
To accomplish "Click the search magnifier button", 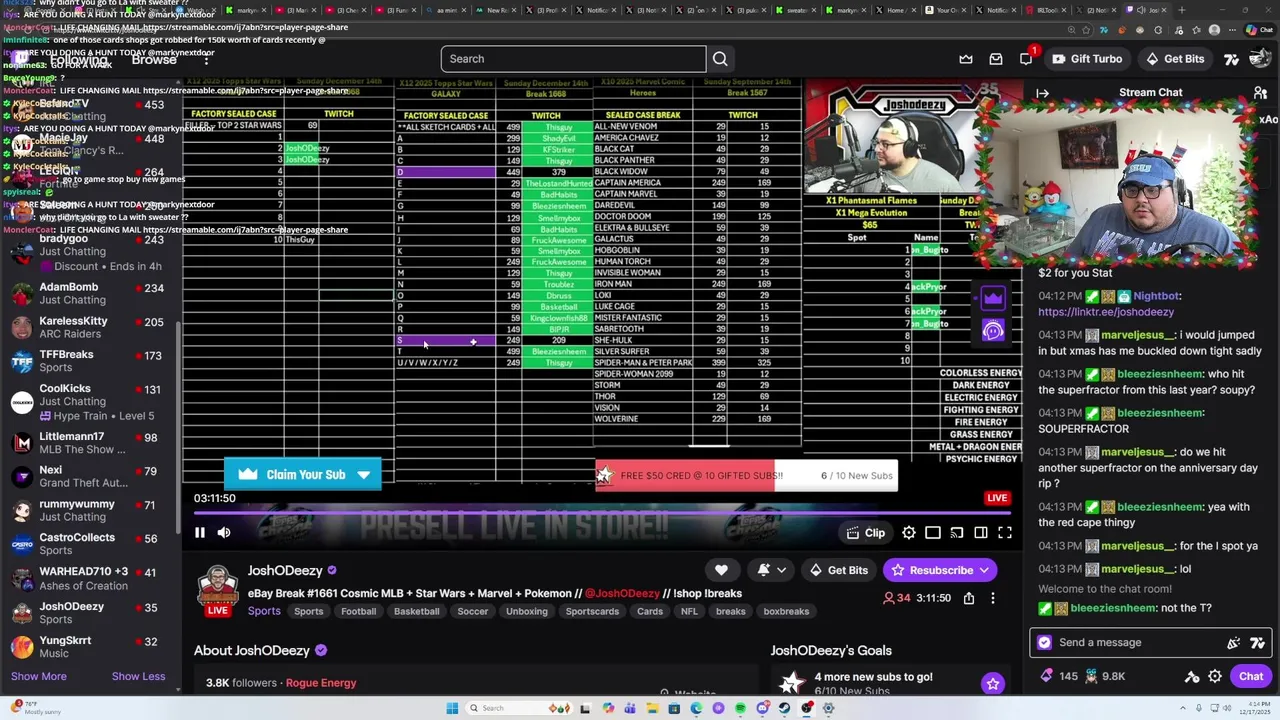I will pos(720,59).
